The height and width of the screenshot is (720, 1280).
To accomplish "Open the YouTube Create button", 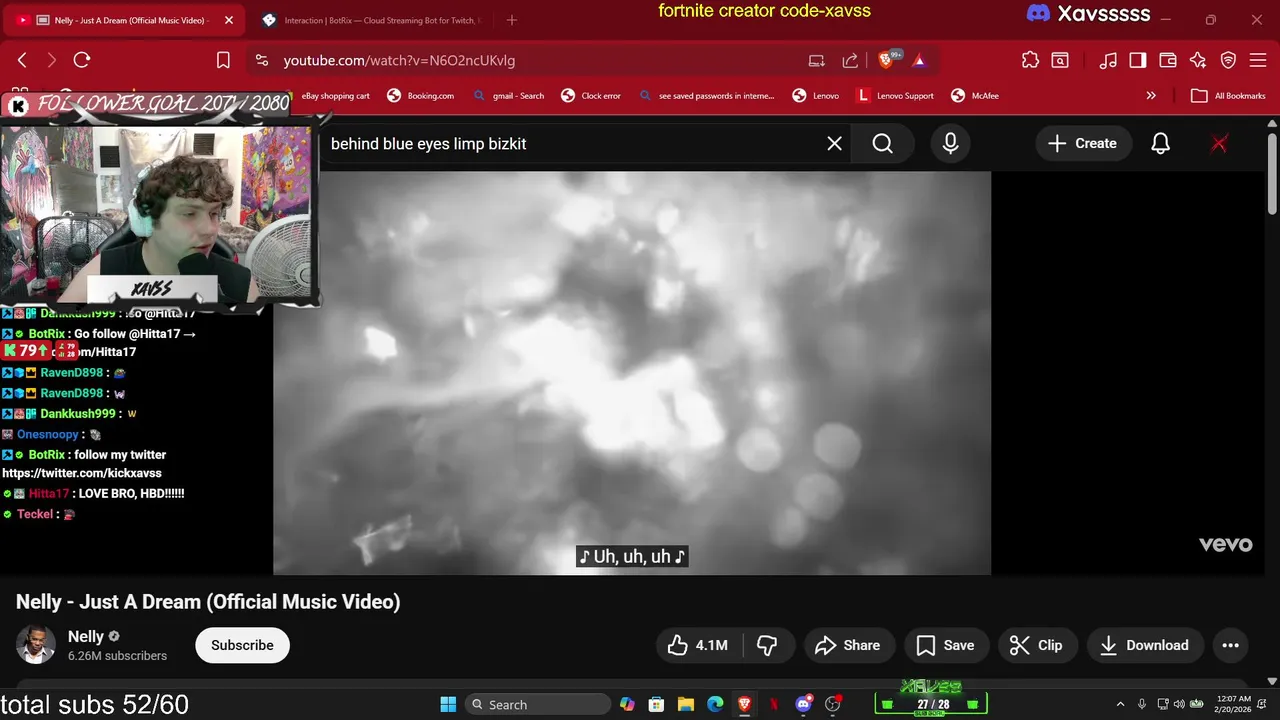I will coord(1082,143).
